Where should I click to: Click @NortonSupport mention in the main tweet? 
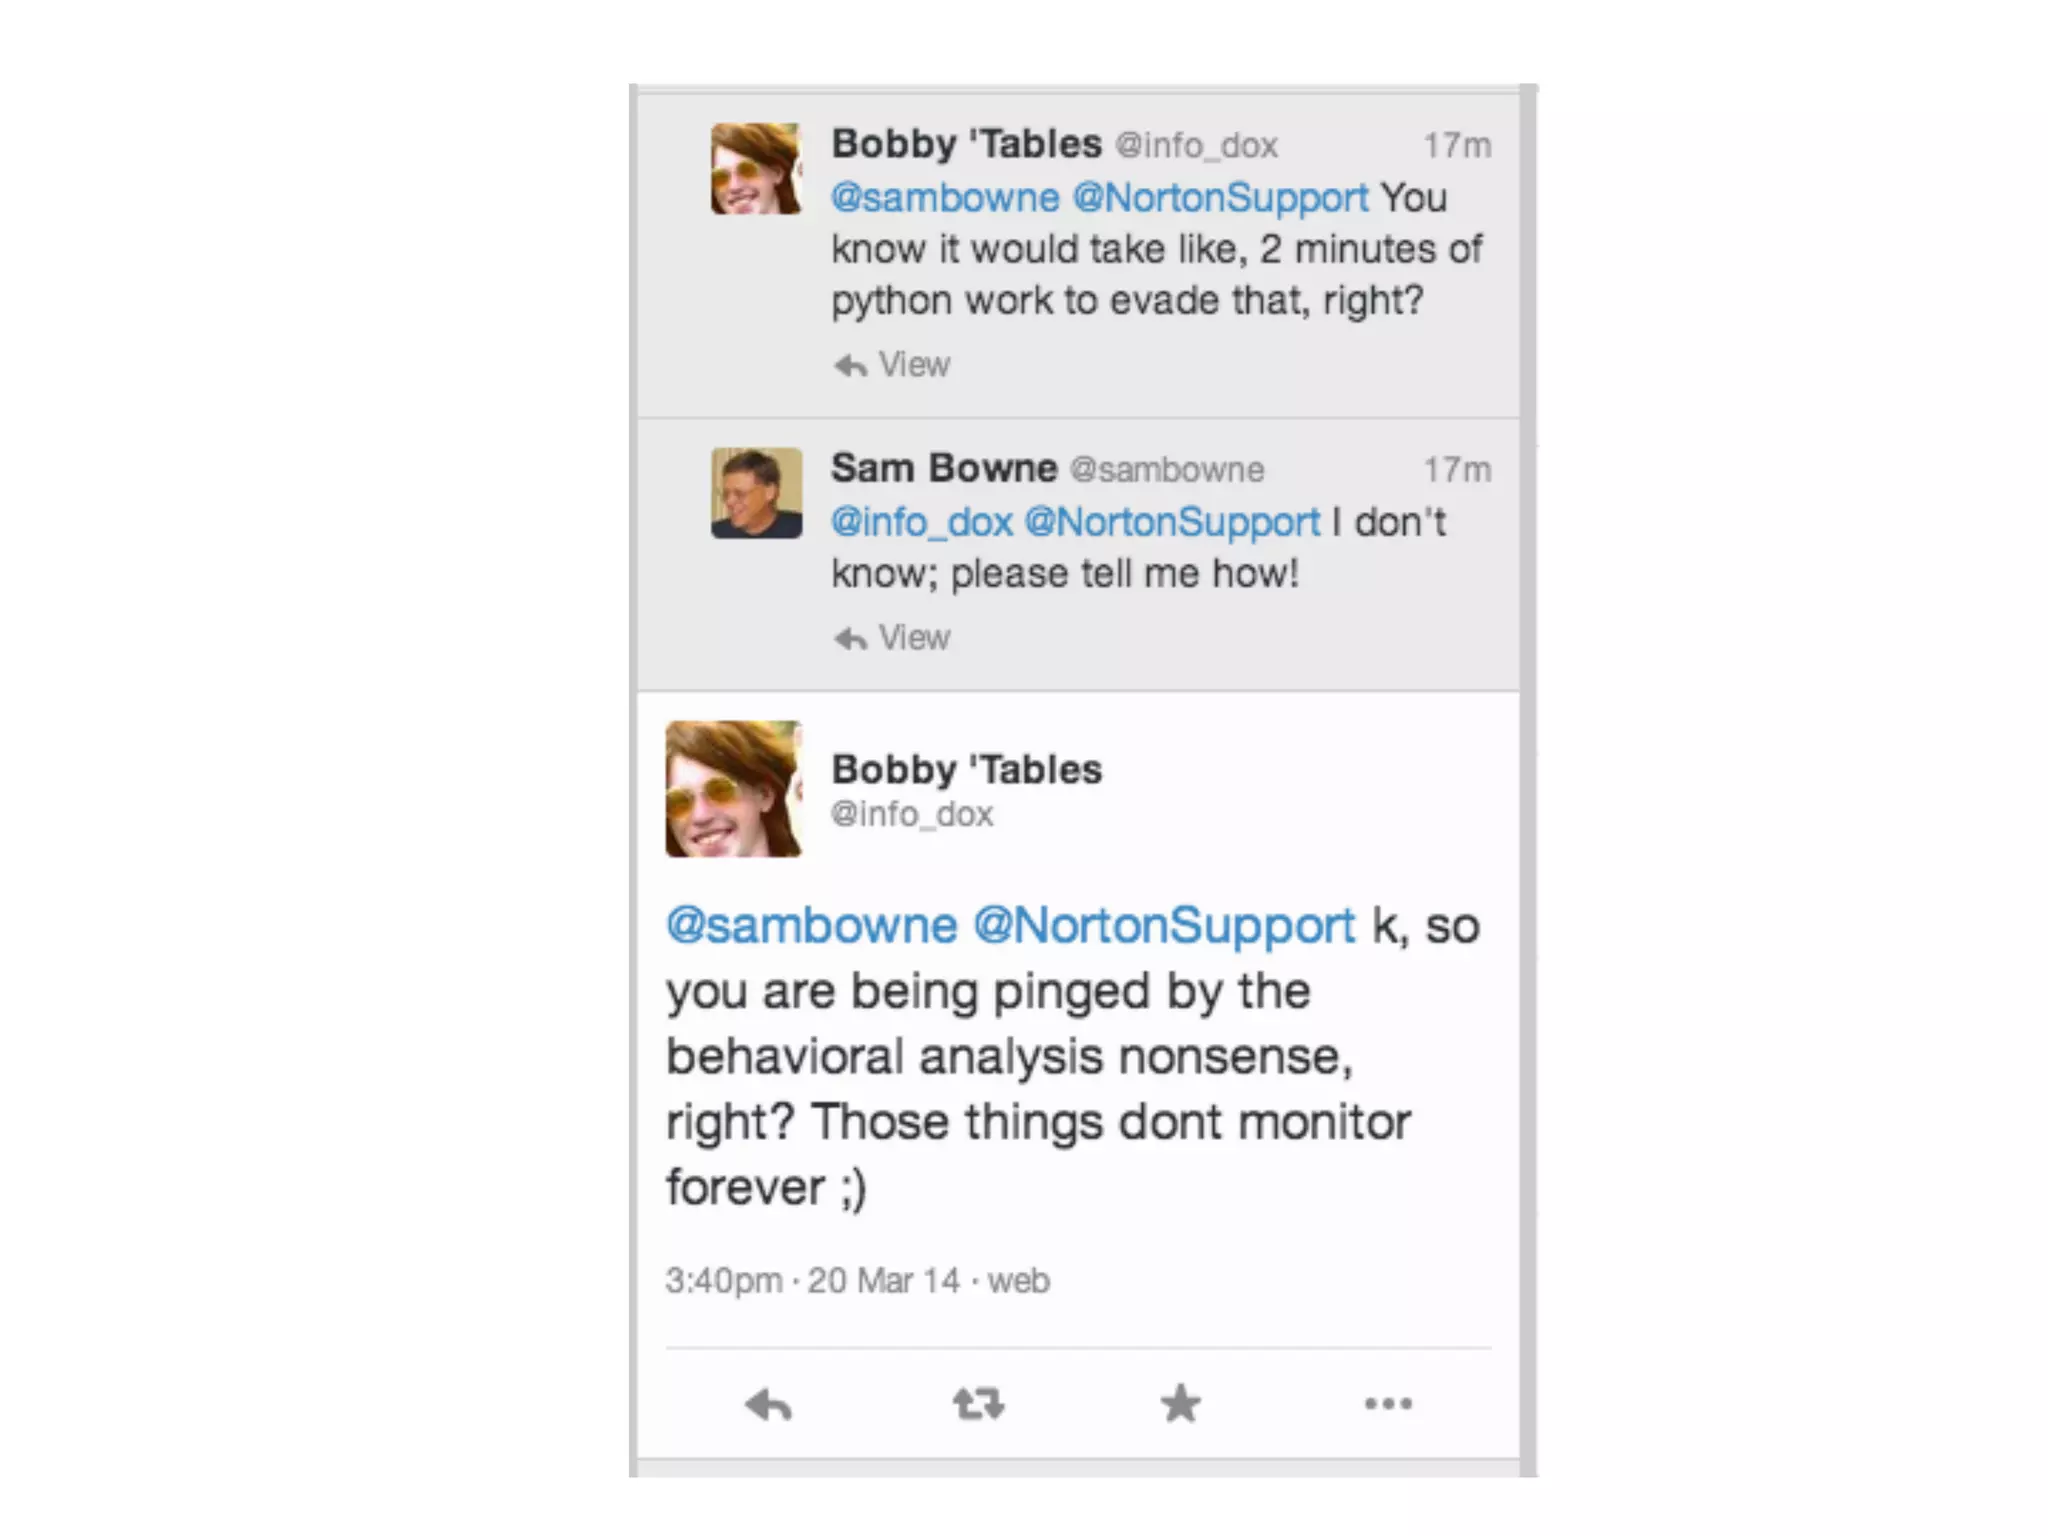(1164, 926)
